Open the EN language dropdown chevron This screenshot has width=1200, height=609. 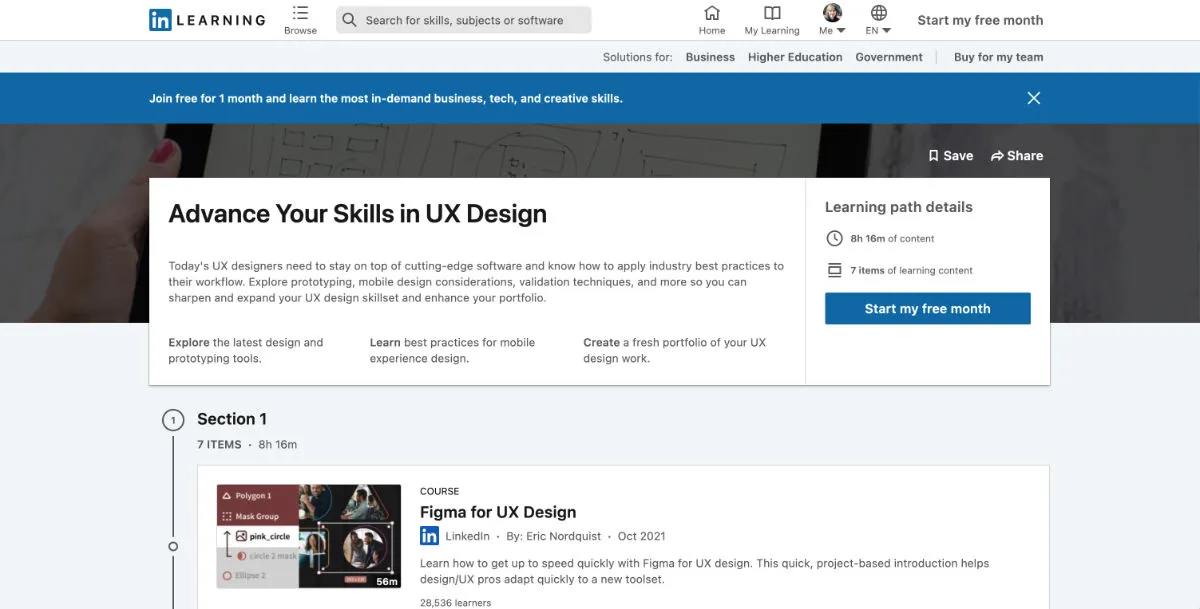(x=888, y=28)
